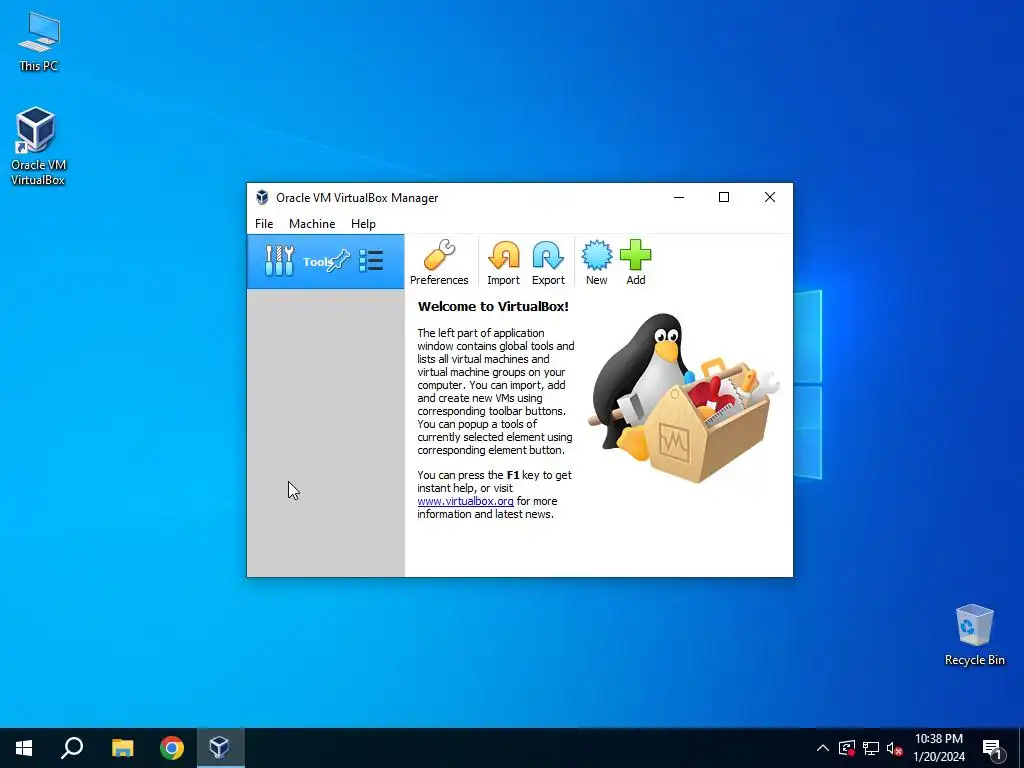Viewport: 1024px width, 768px height.
Task: Follow the www.virtualbox.org link
Action: (466, 501)
